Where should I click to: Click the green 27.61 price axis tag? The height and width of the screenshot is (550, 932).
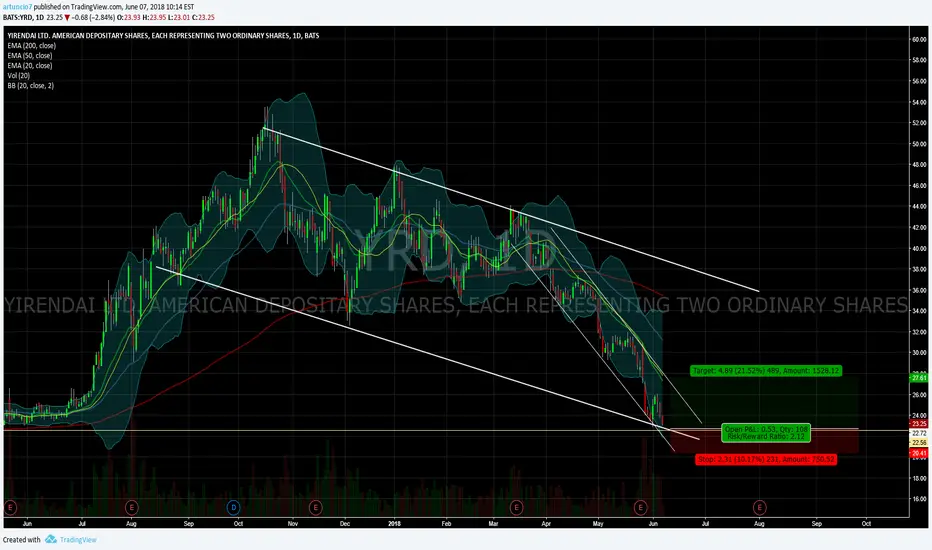pyautogui.click(x=918, y=378)
